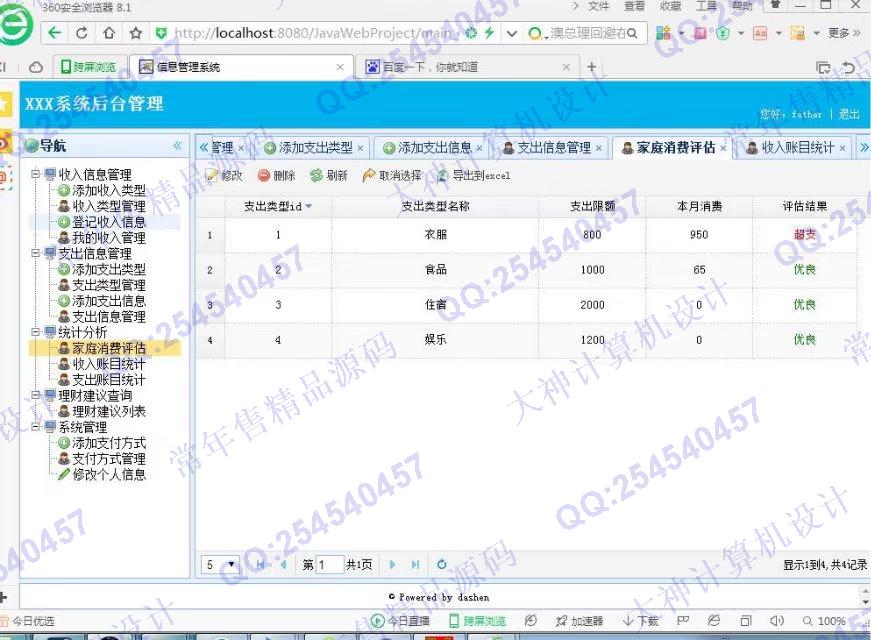Viewport: 871px width, 640px height.
Task: Export table with 导出到excel button
Action: tap(473, 176)
